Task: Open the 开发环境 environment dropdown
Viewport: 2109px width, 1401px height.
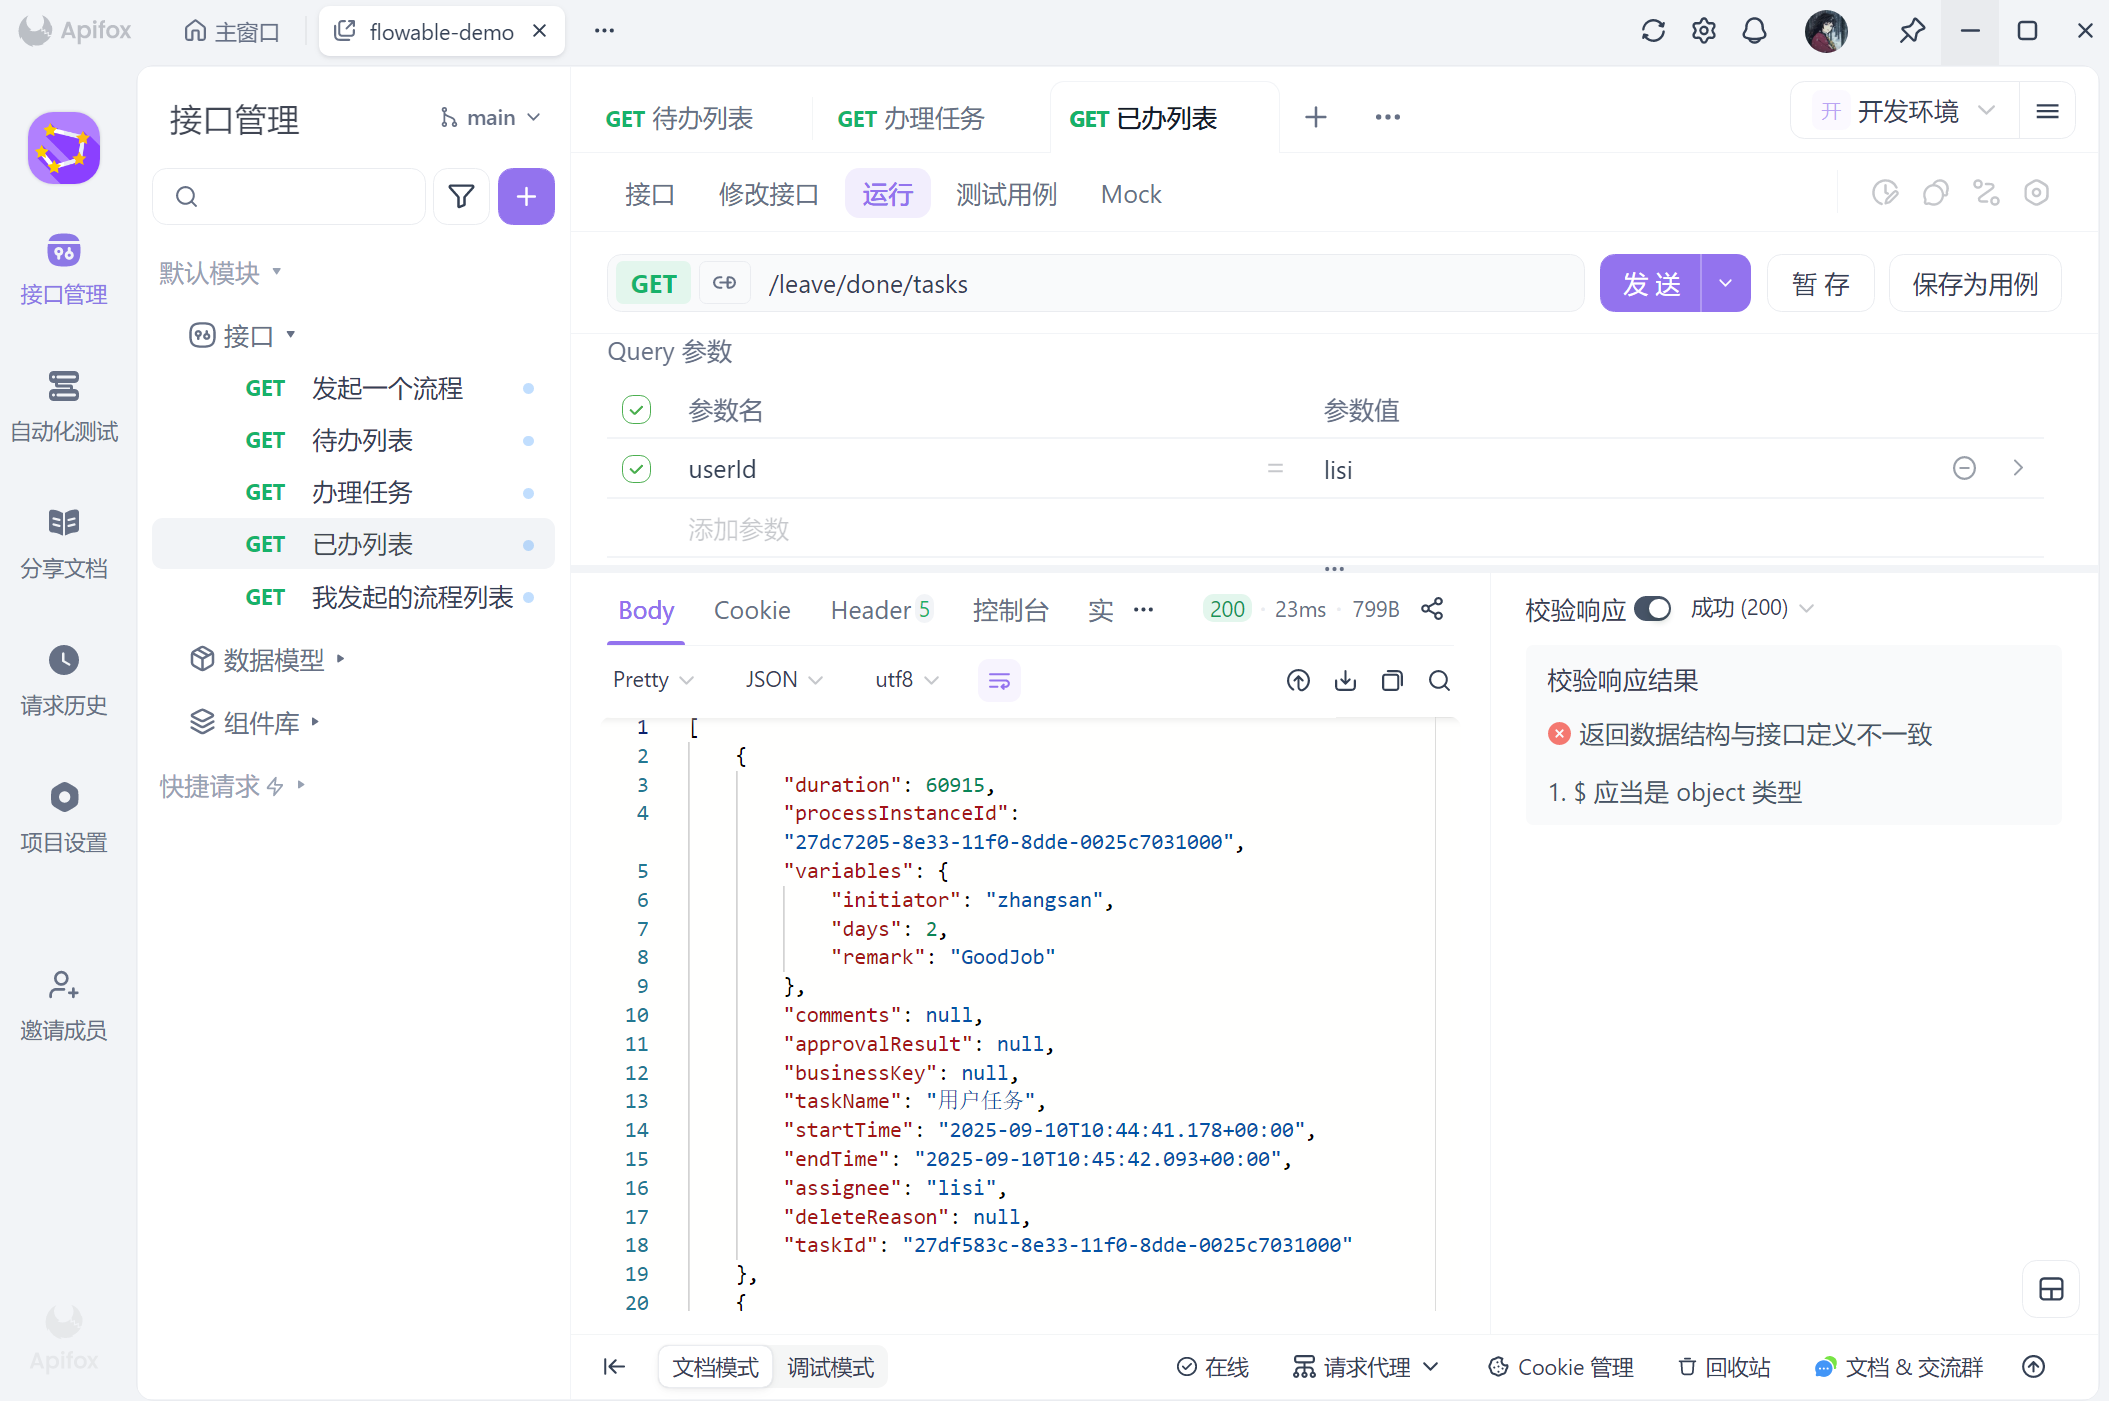Action: [x=1905, y=112]
